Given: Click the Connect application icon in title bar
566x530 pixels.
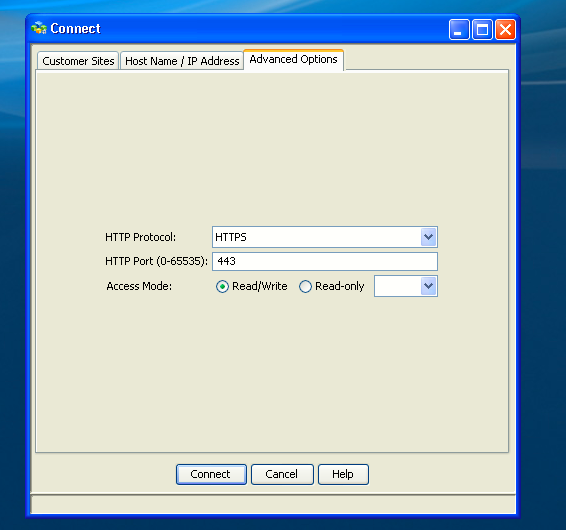Looking at the screenshot, I should pyautogui.click(x=39, y=28).
